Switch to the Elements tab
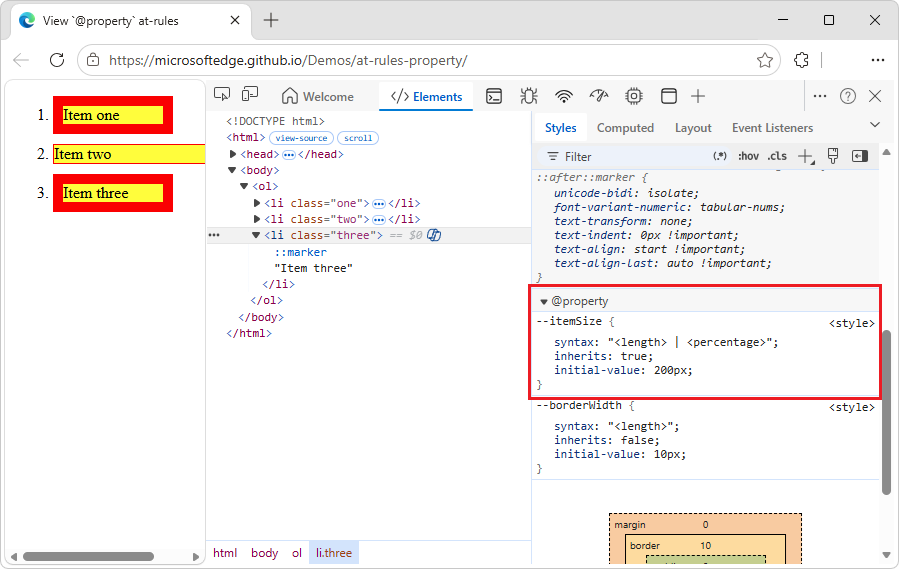Image resolution: width=899 pixels, height=569 pixels. pos(426,96)
